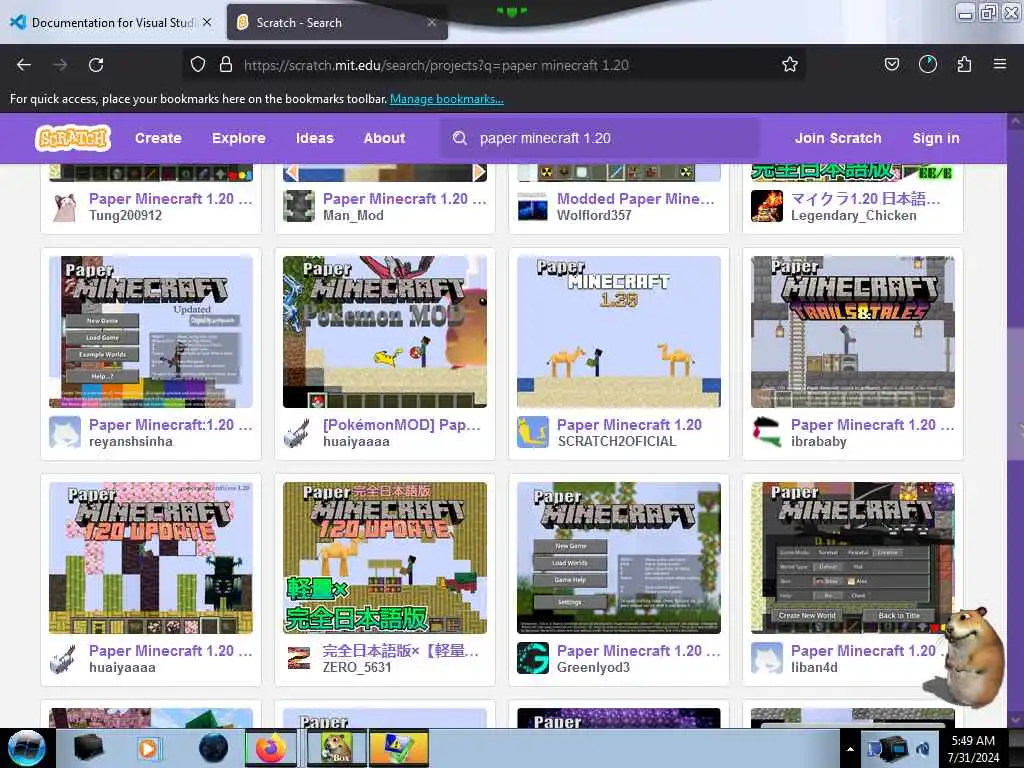Click hamster Box app in taskbar

pos(335,748)
